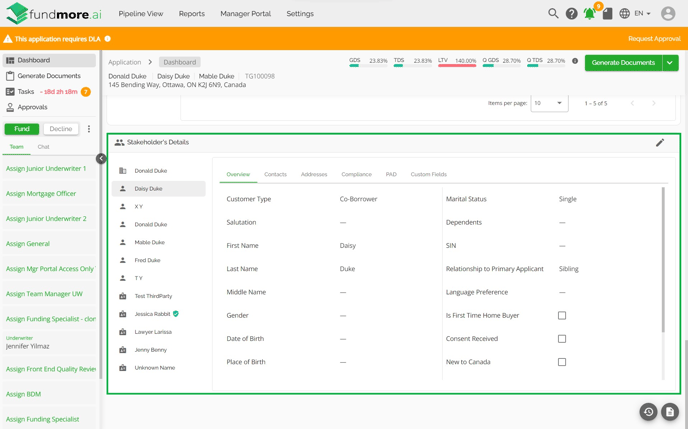Click the stakeholder details vertical scrollbar
Image resolution: width=688 pixels, height=429 pixels.
pyautogui.click(x=663, y=260)
